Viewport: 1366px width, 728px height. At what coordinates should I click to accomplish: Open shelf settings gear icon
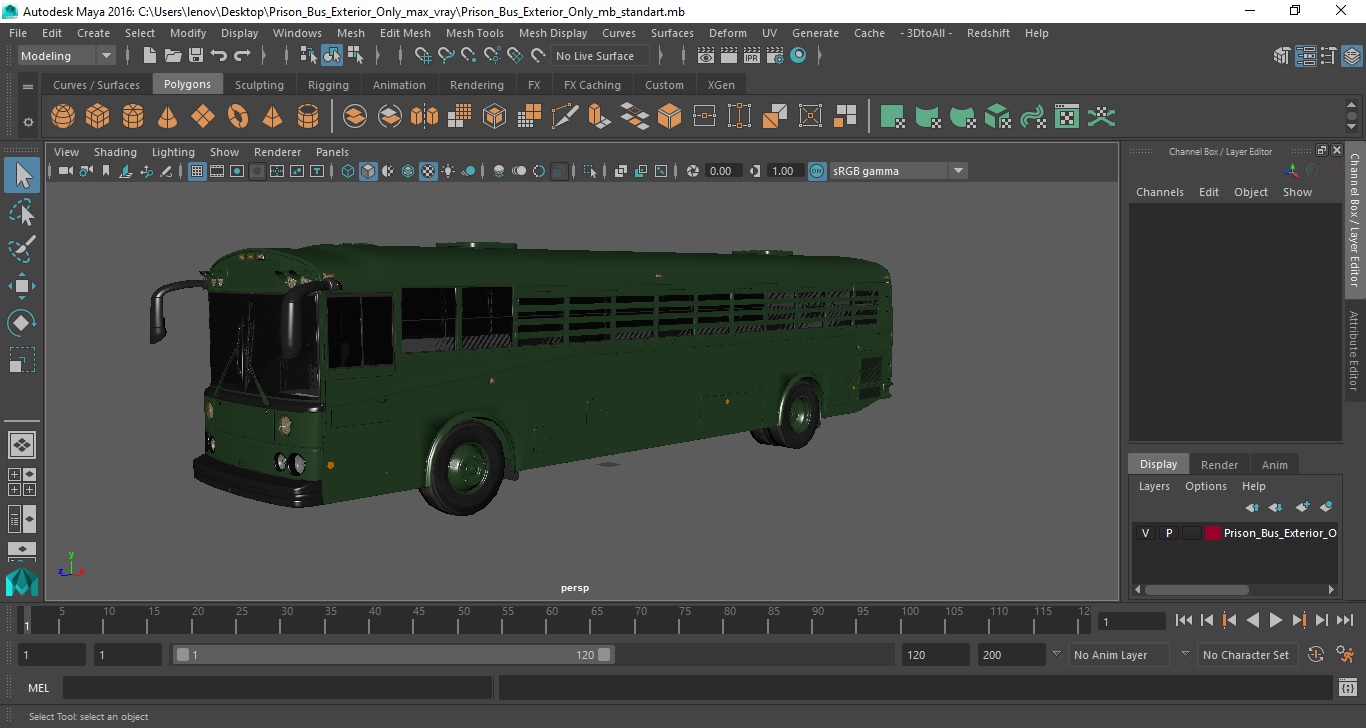pyautogui.click(x=28, y=122)
